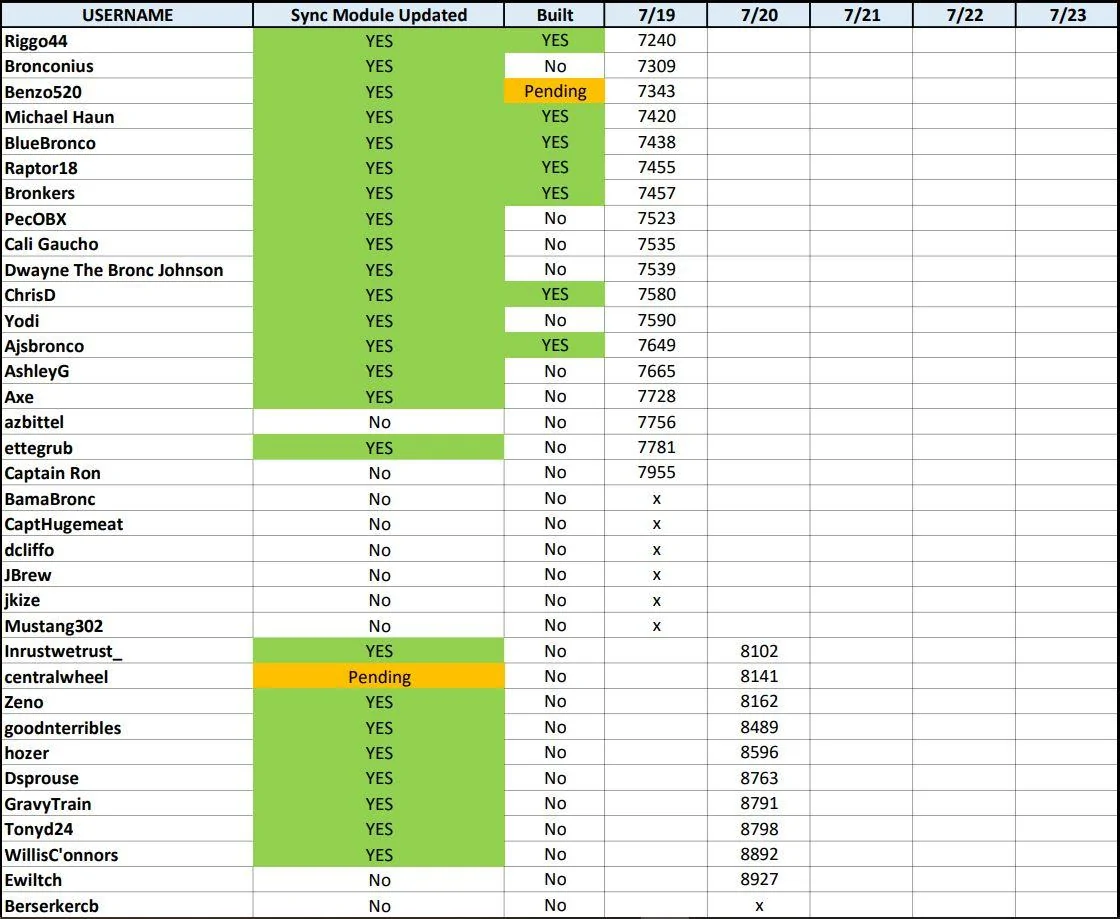1120x919 pixels.
Task: Click the 8763 cell for Dsprouse
Action: coord(759,778)
